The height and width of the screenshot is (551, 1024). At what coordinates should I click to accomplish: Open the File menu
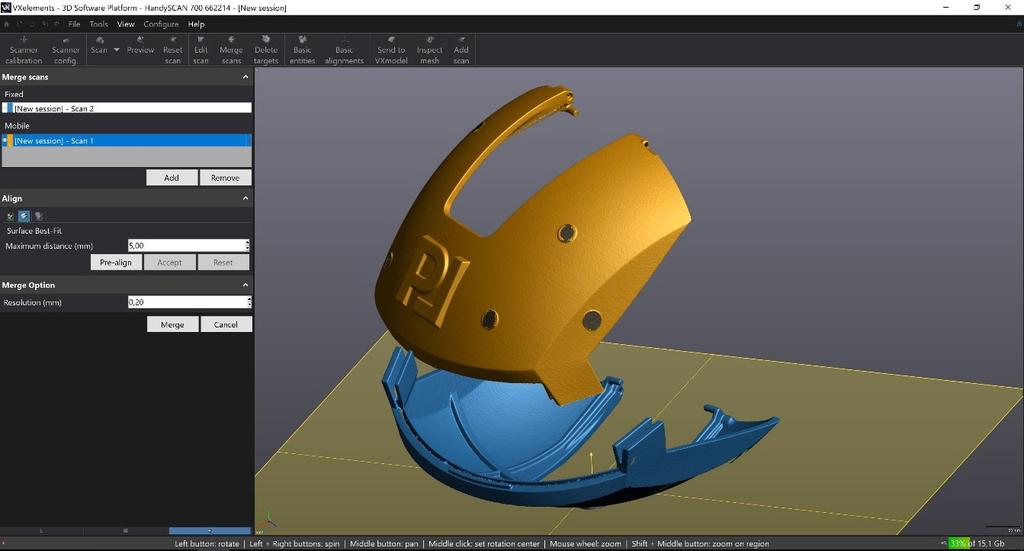(74, 24)
